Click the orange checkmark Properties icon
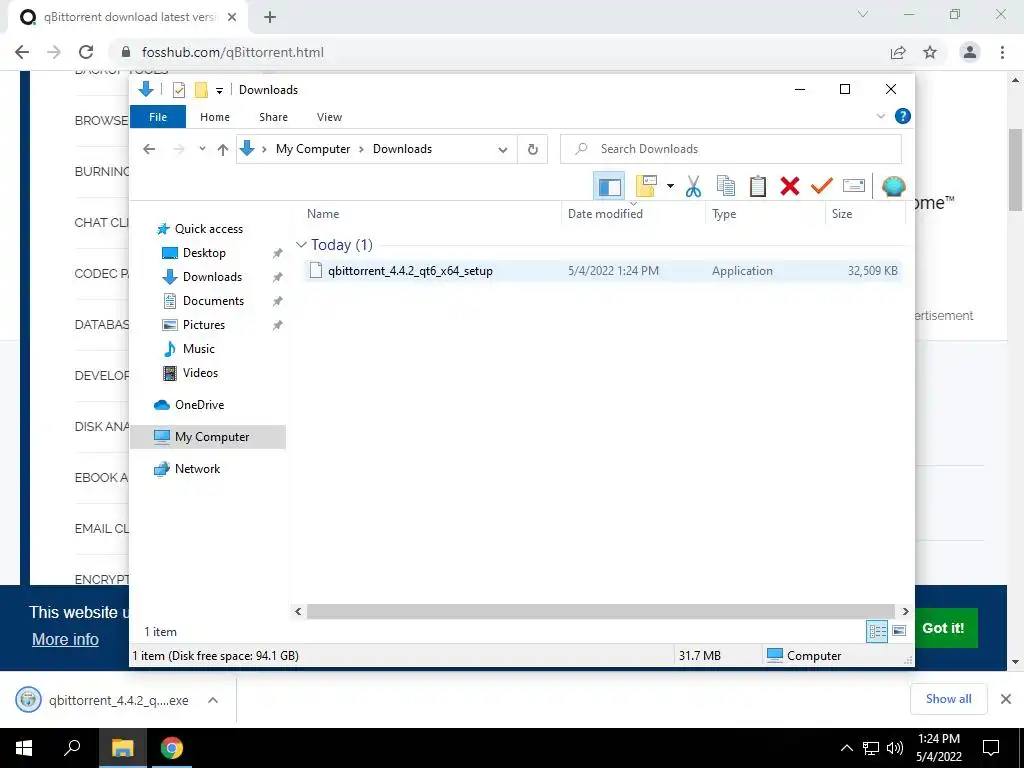 (x=822, y=187)
